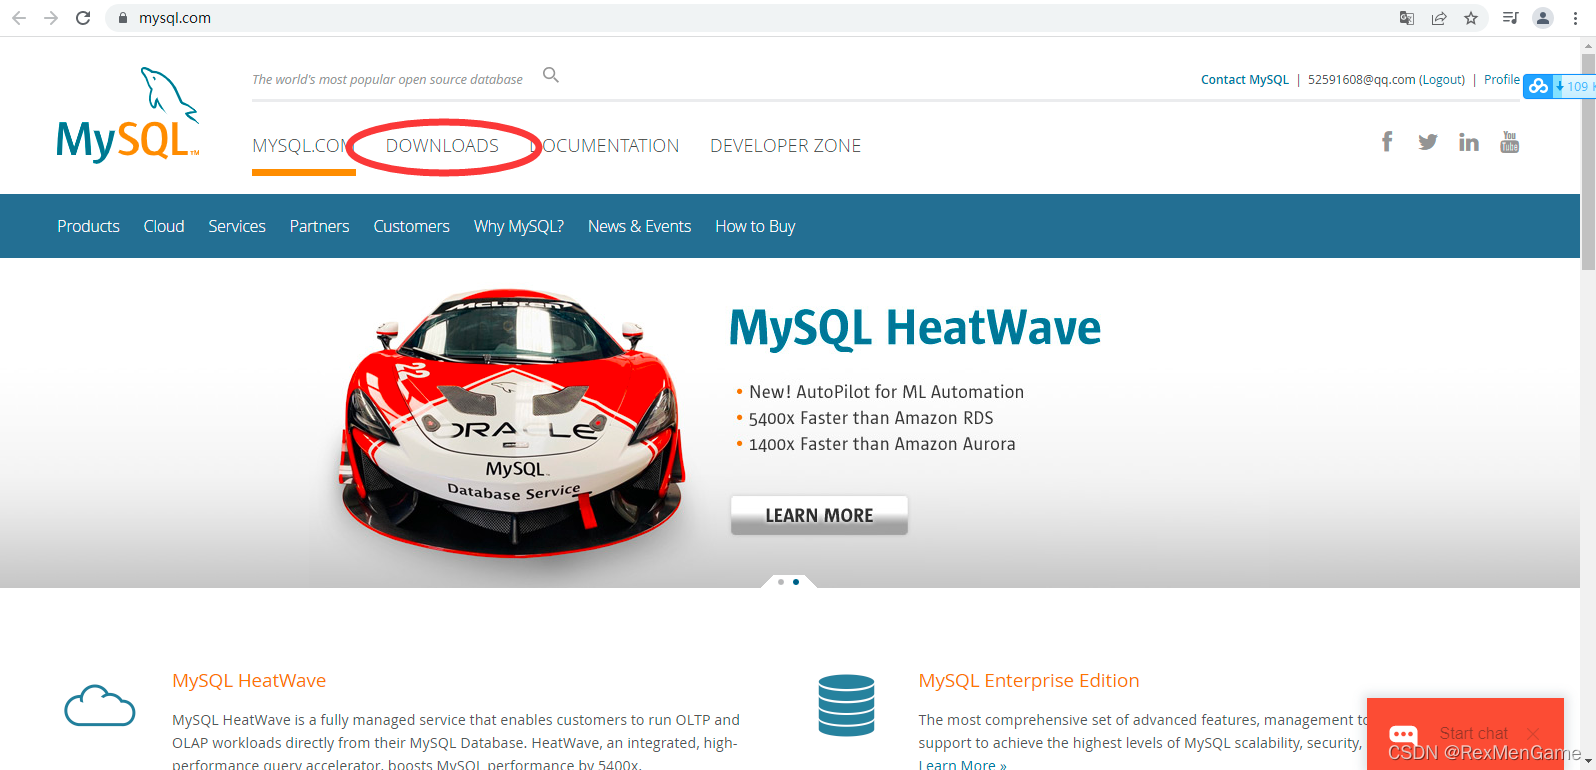Open the DOWNLOADS tab

442,146
